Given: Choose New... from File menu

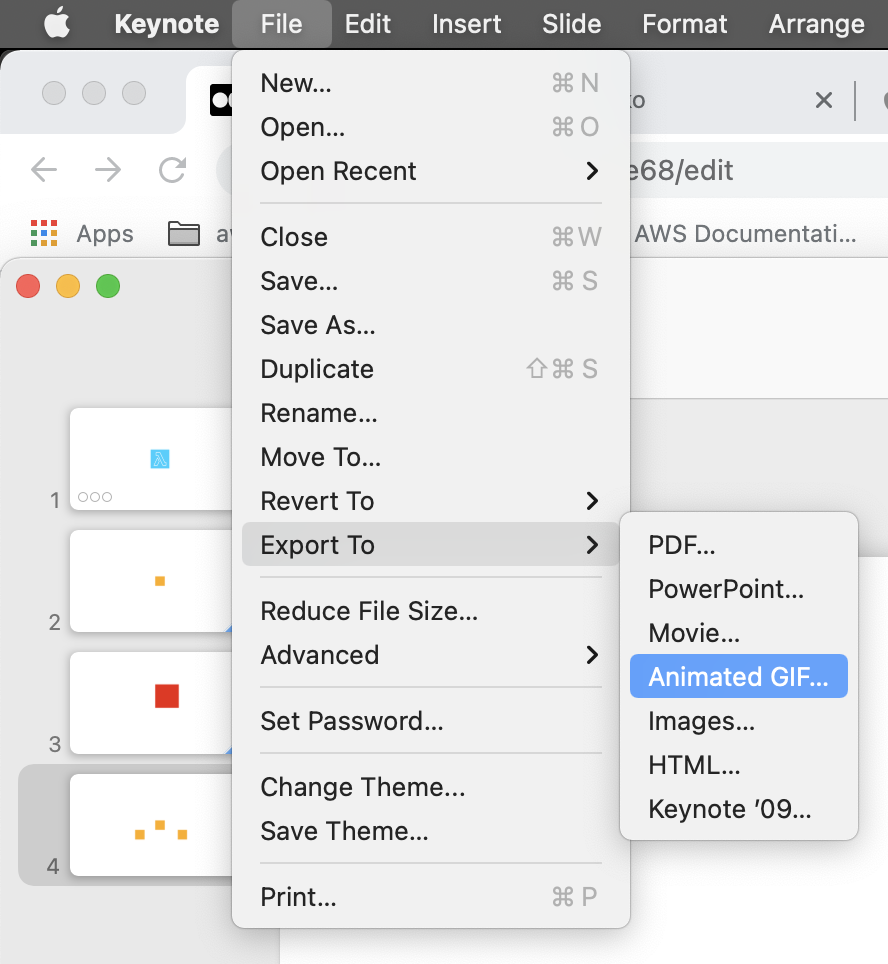Looking at the screenshot, I should [x=430, y=83].
